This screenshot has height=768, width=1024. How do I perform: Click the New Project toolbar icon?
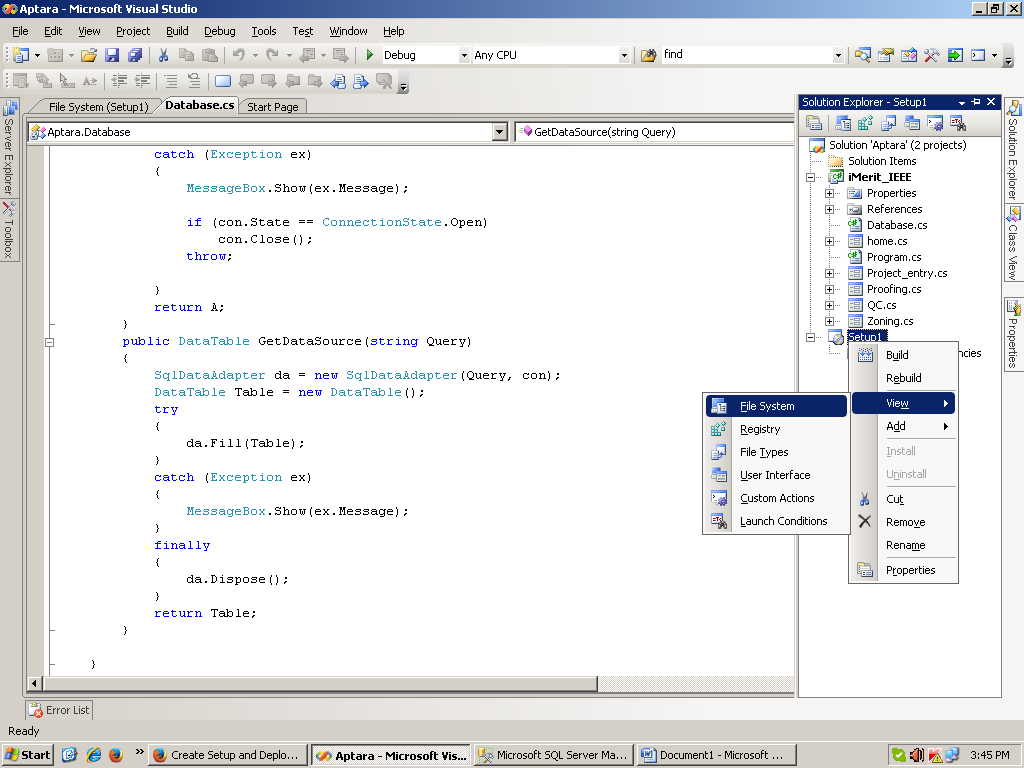click(x=21, y=56)
